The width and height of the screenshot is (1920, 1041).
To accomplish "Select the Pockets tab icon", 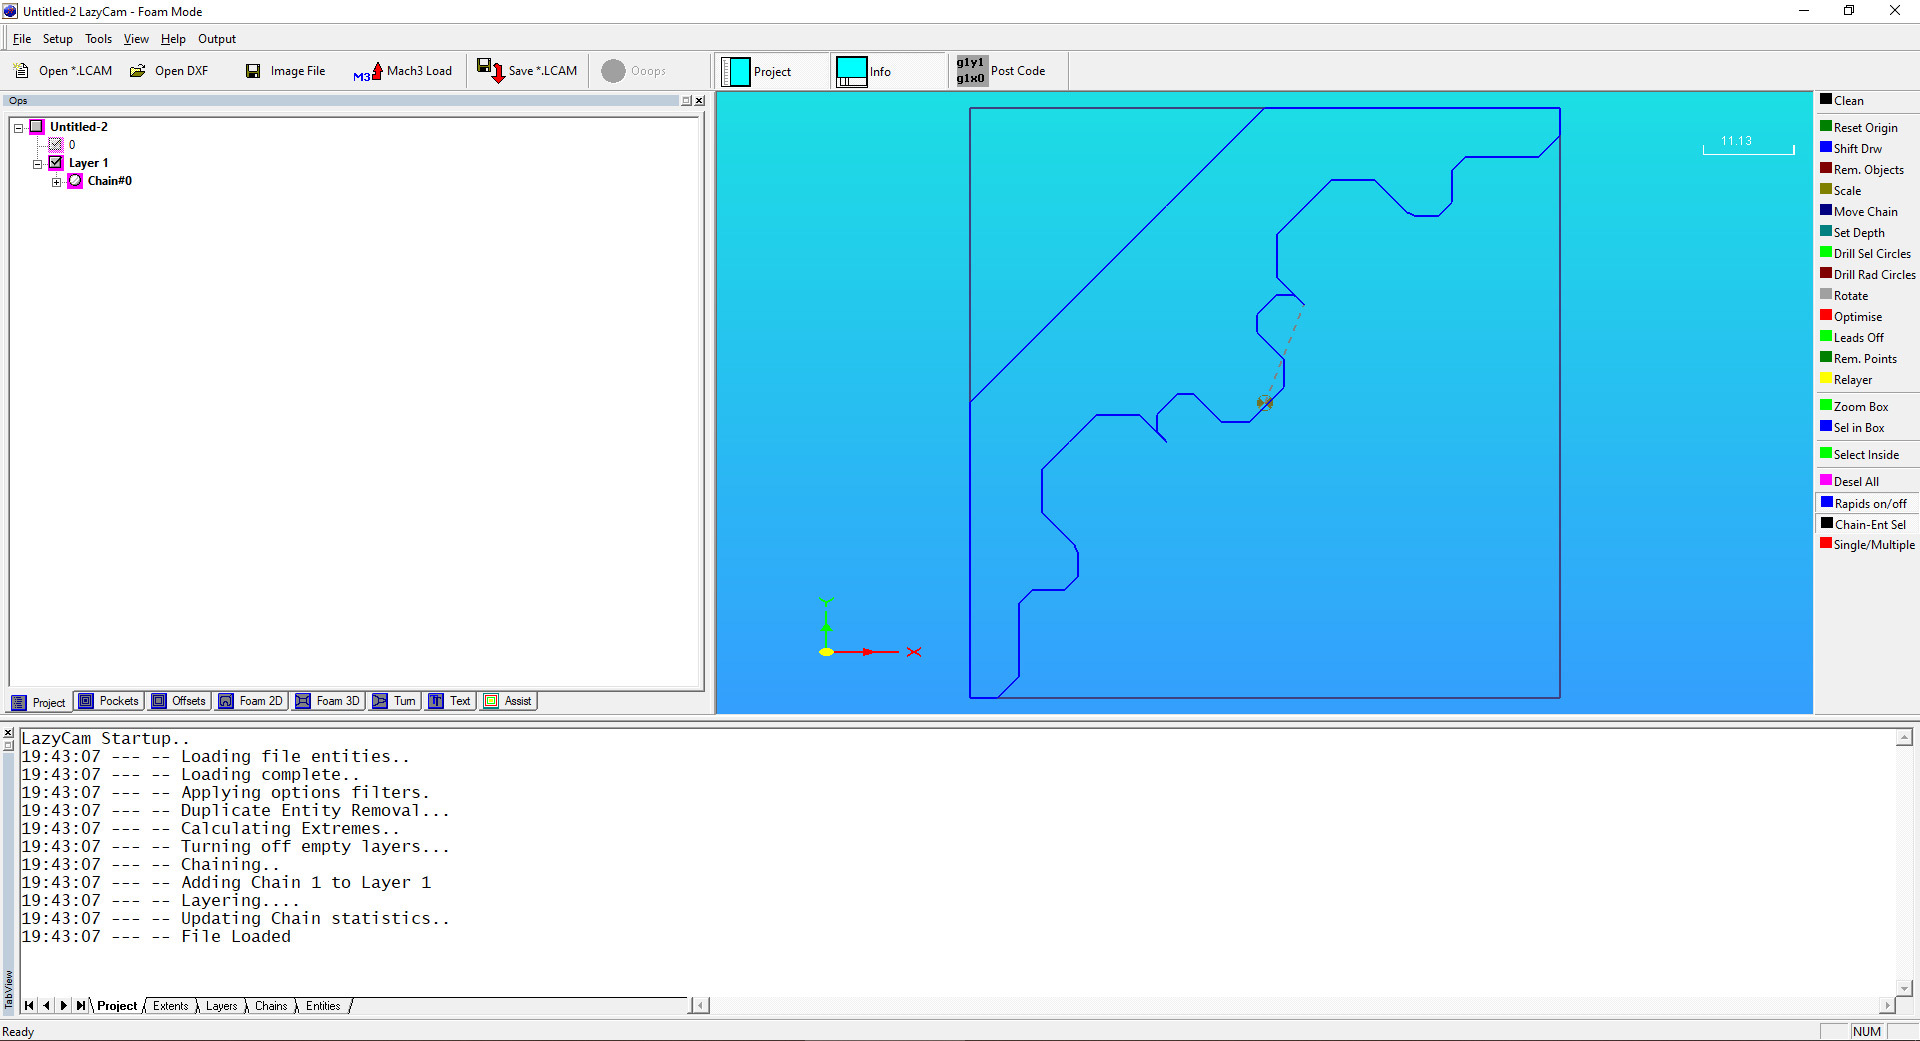I will (x=87, y=701).
